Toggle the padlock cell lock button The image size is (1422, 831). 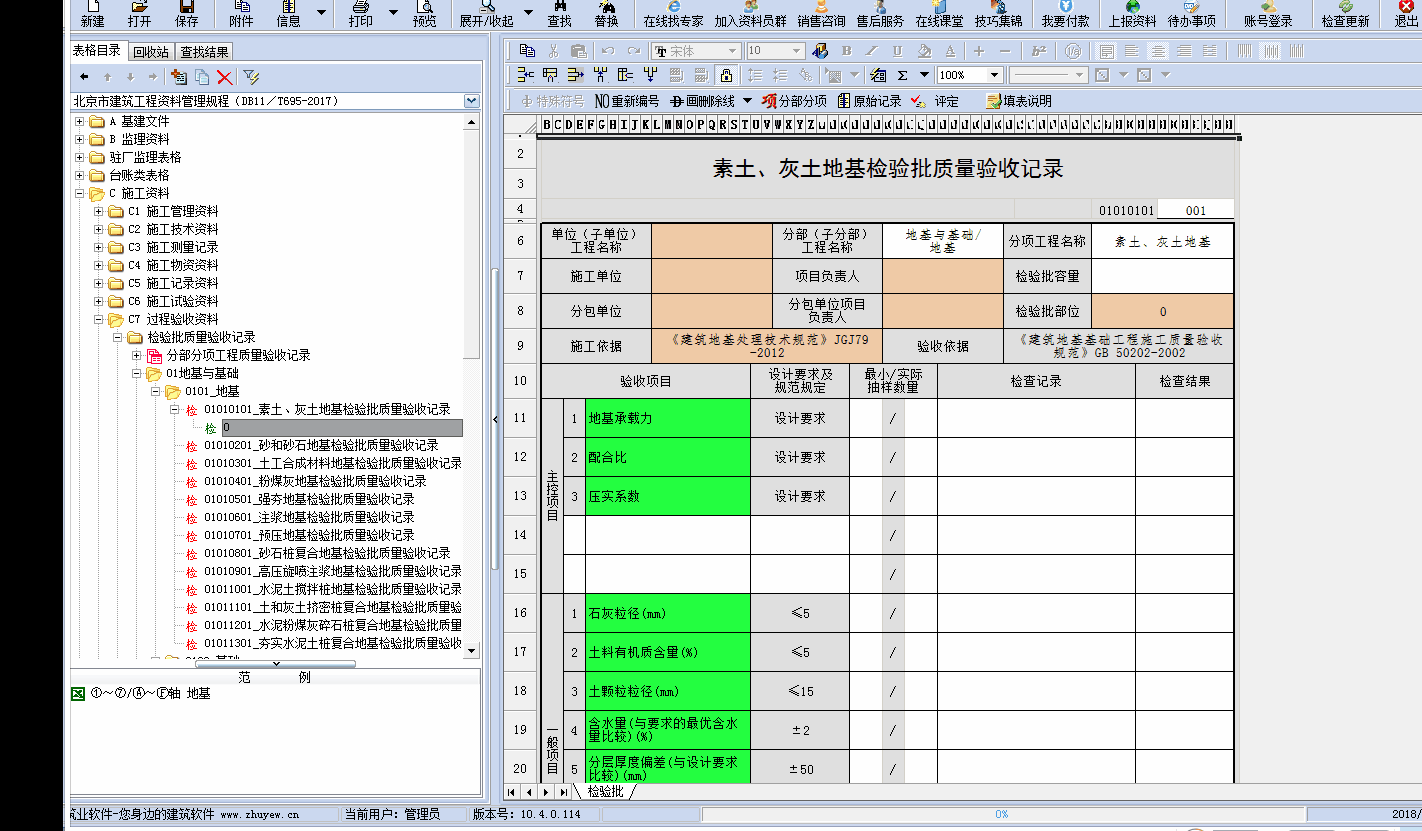coord(725,75)
